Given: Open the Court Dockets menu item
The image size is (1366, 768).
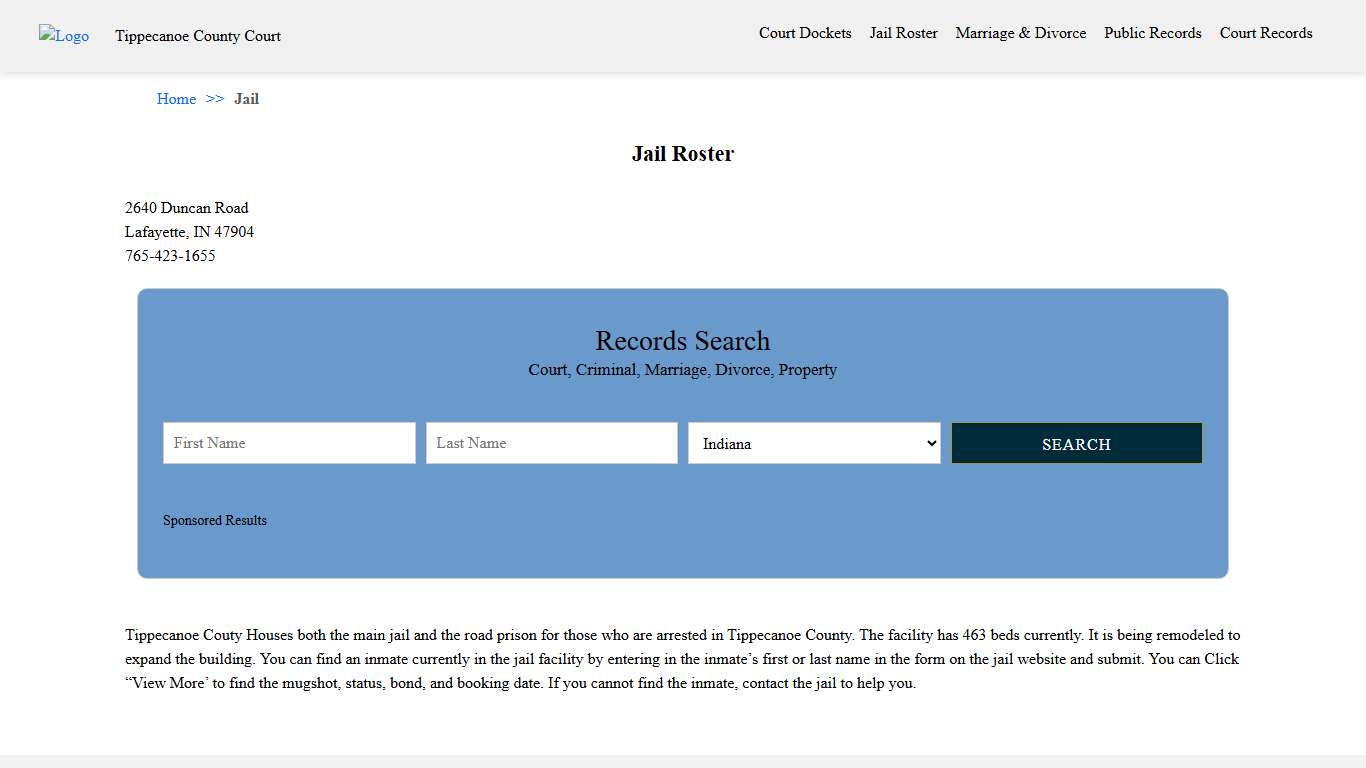Looking at the screenshot, I should (805, 33).
